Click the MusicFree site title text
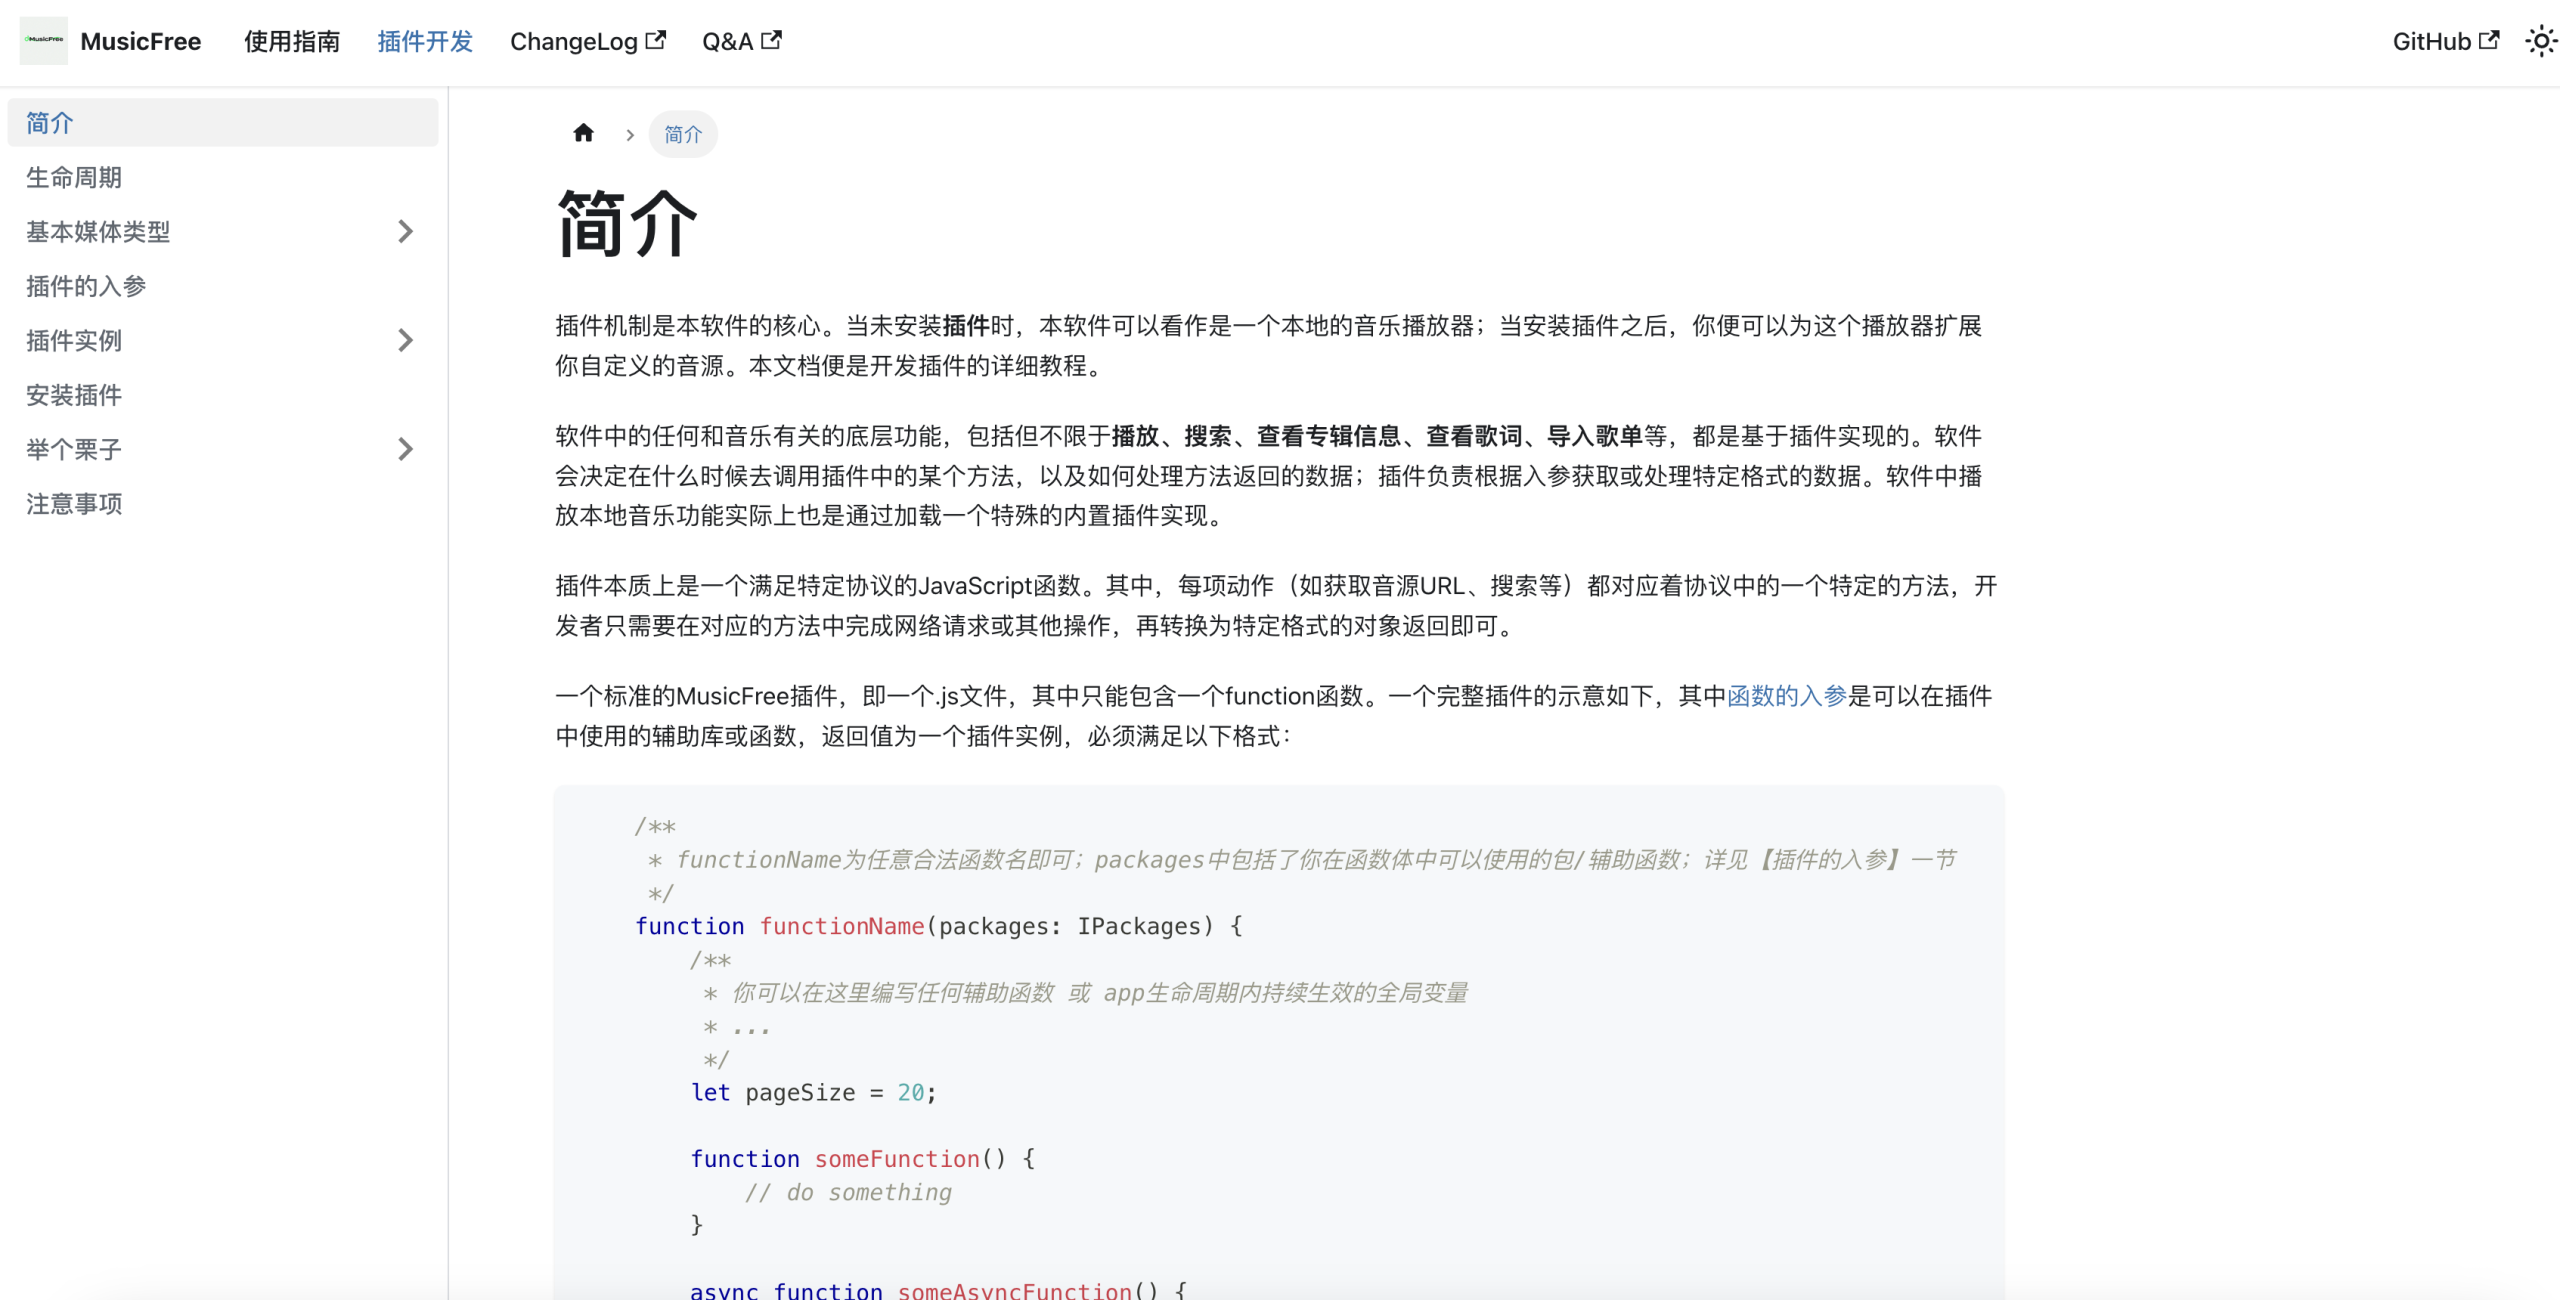The width and height of the screenshot is (2560, 1300). click(140, 41)
